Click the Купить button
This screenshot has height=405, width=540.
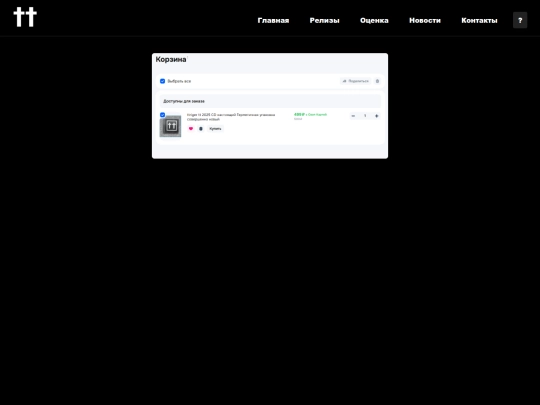coord(216,129)
